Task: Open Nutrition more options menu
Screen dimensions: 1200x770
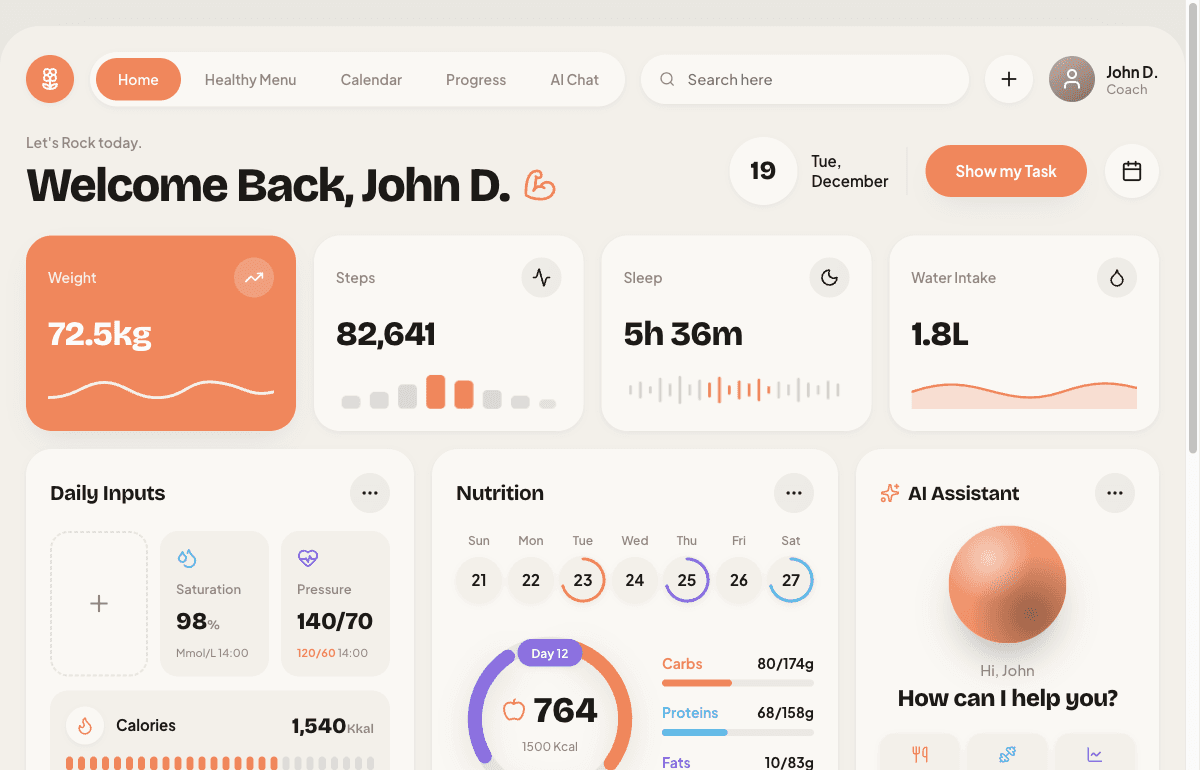Action: pos(794,493)
